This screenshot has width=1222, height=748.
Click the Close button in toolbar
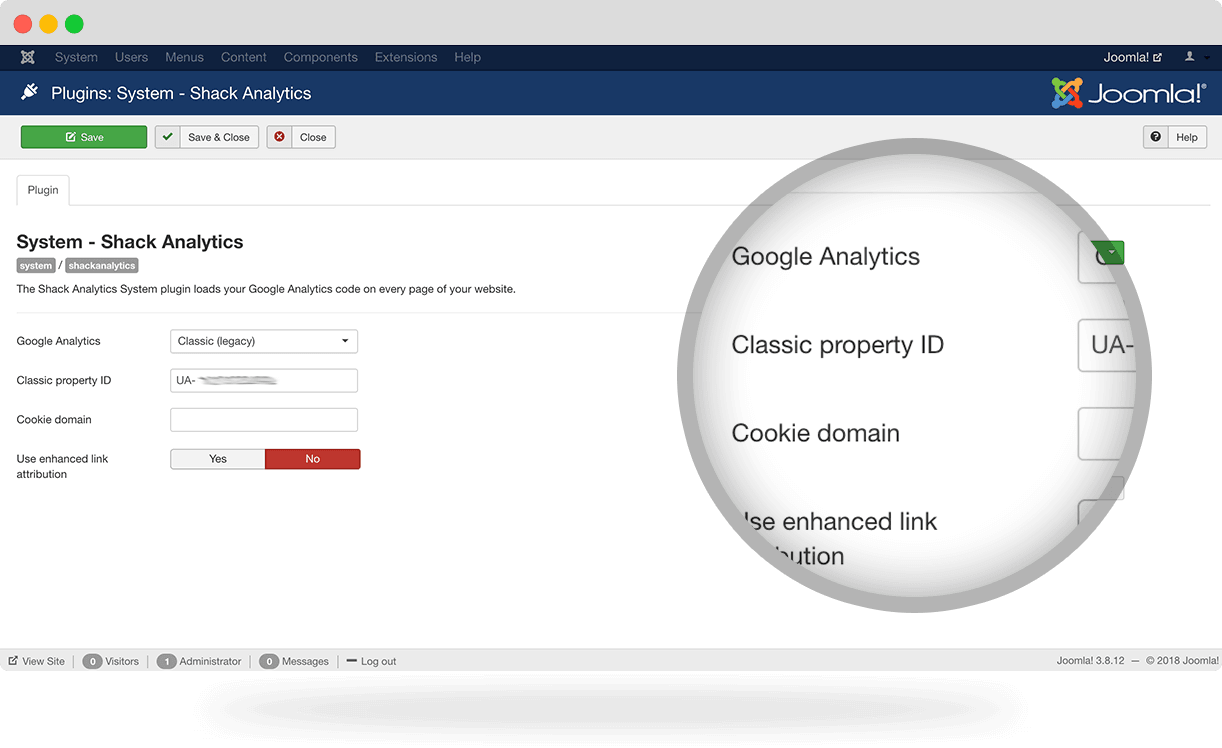(x=301, y=137)
